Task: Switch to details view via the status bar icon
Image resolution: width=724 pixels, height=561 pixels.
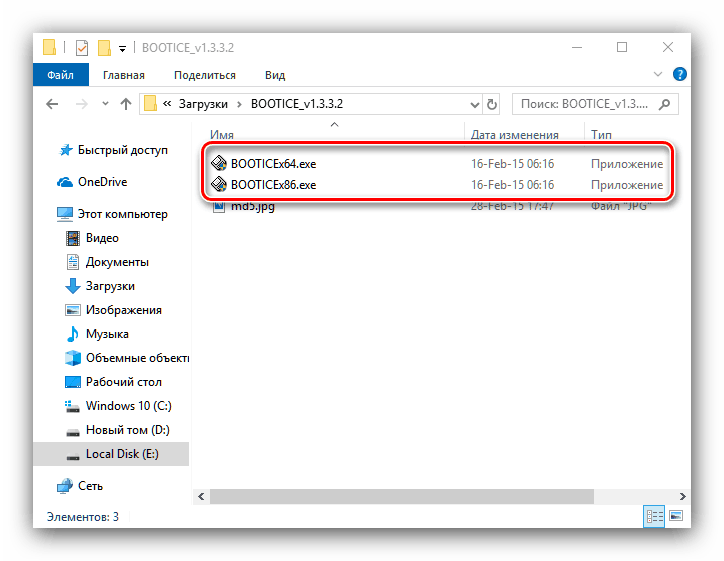Action: [x=654, y=516]
